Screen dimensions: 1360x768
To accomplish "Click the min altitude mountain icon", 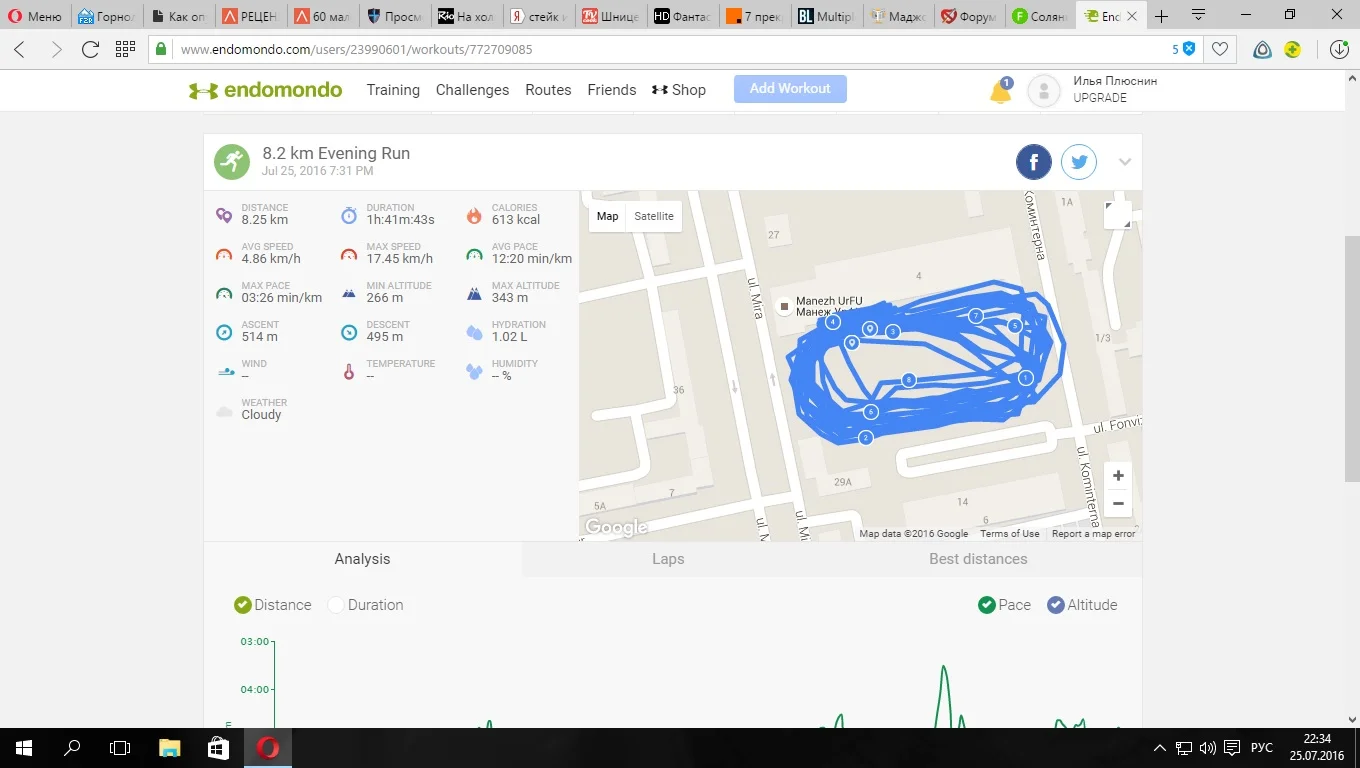I will 349,293.
